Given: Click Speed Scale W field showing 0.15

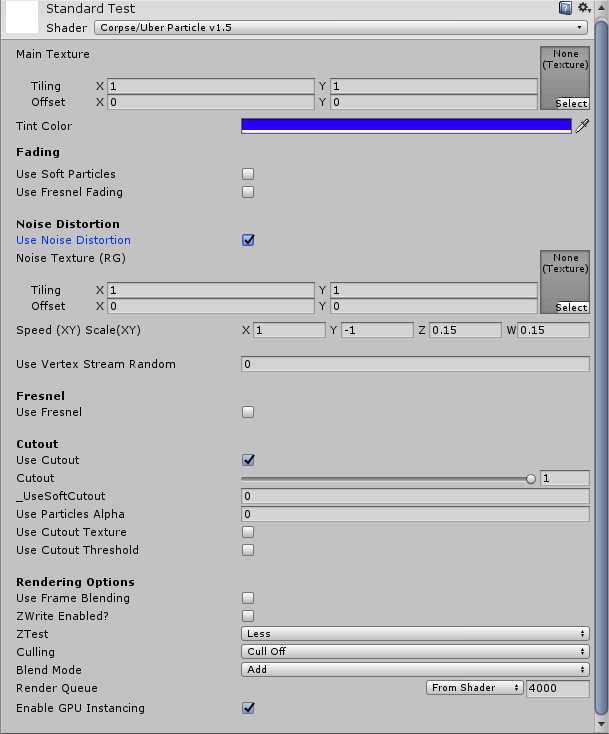Looking at the screenshot, I should tap(553, 330).
